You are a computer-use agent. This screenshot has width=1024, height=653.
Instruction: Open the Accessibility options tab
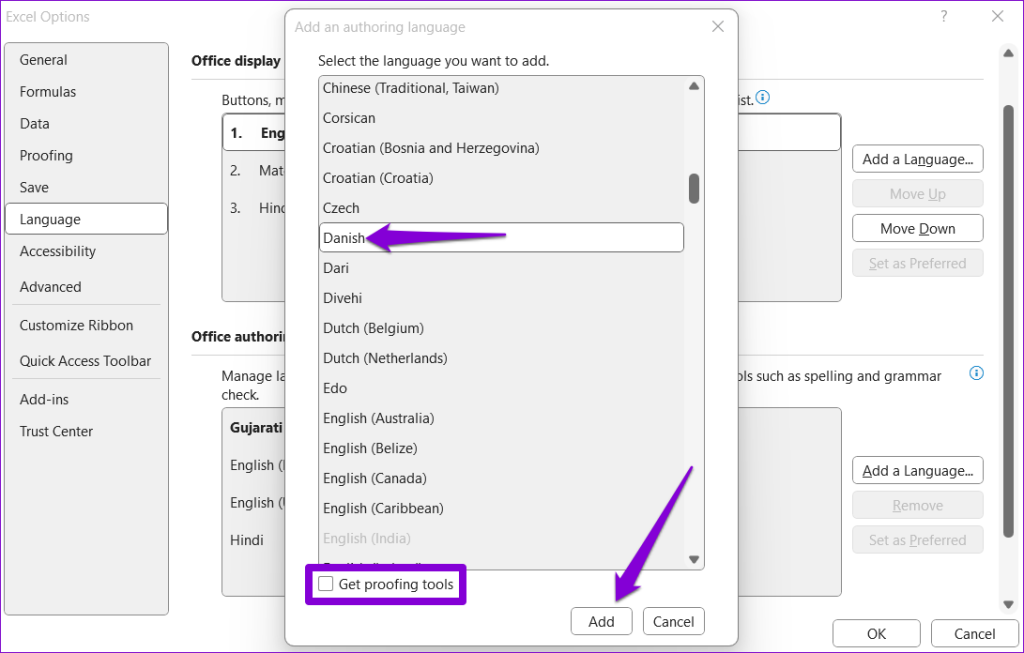[x=86, y=251]
